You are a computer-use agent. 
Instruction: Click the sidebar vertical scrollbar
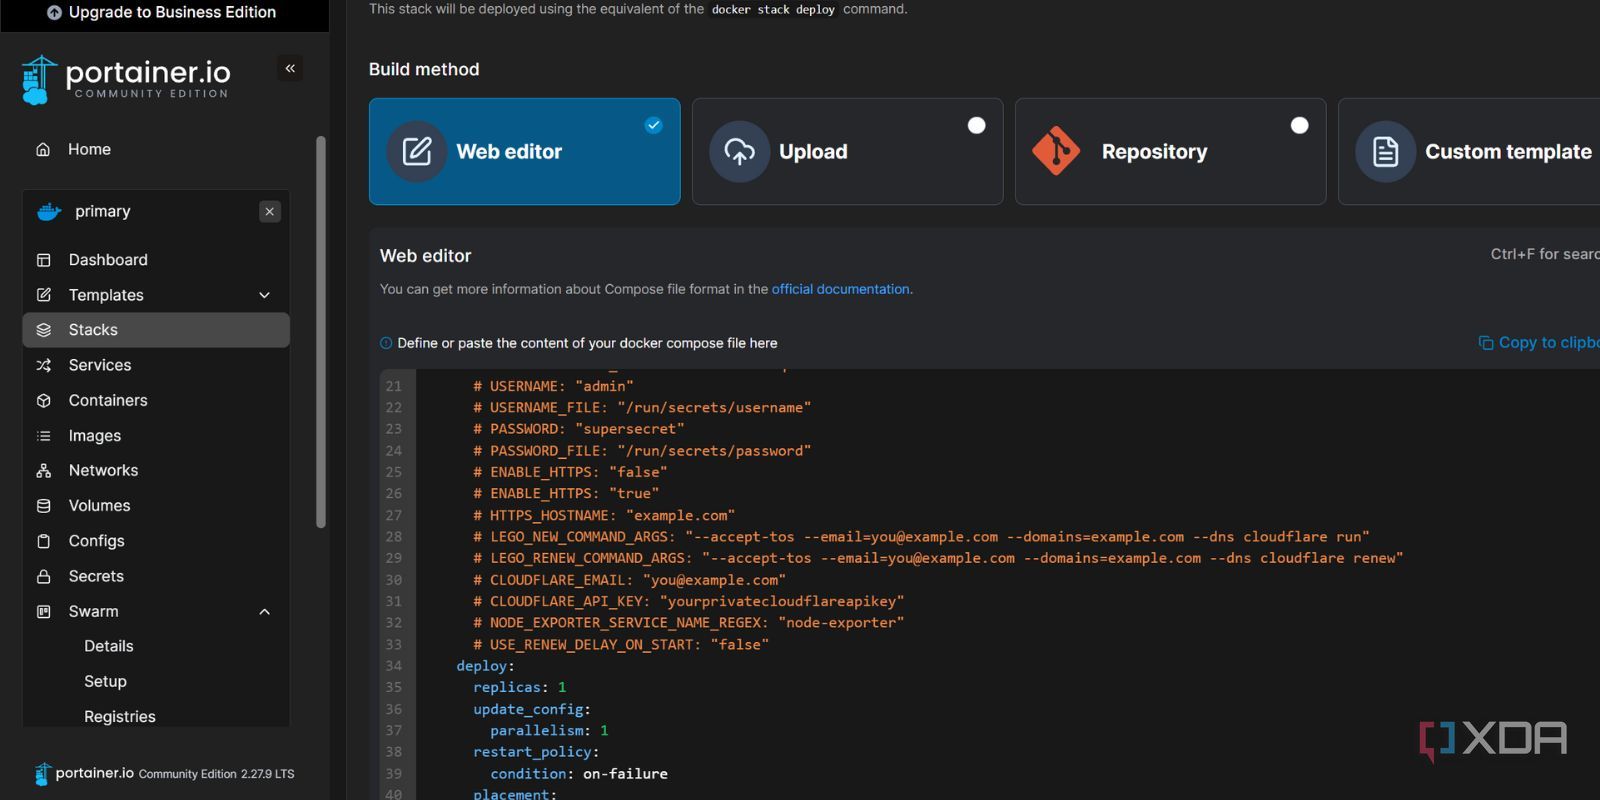pos(321,332)
